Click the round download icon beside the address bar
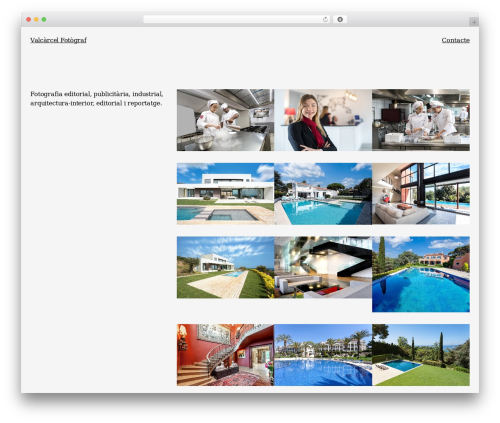The width and height of the screenshot is (500, 423). (x=340, y=20)
